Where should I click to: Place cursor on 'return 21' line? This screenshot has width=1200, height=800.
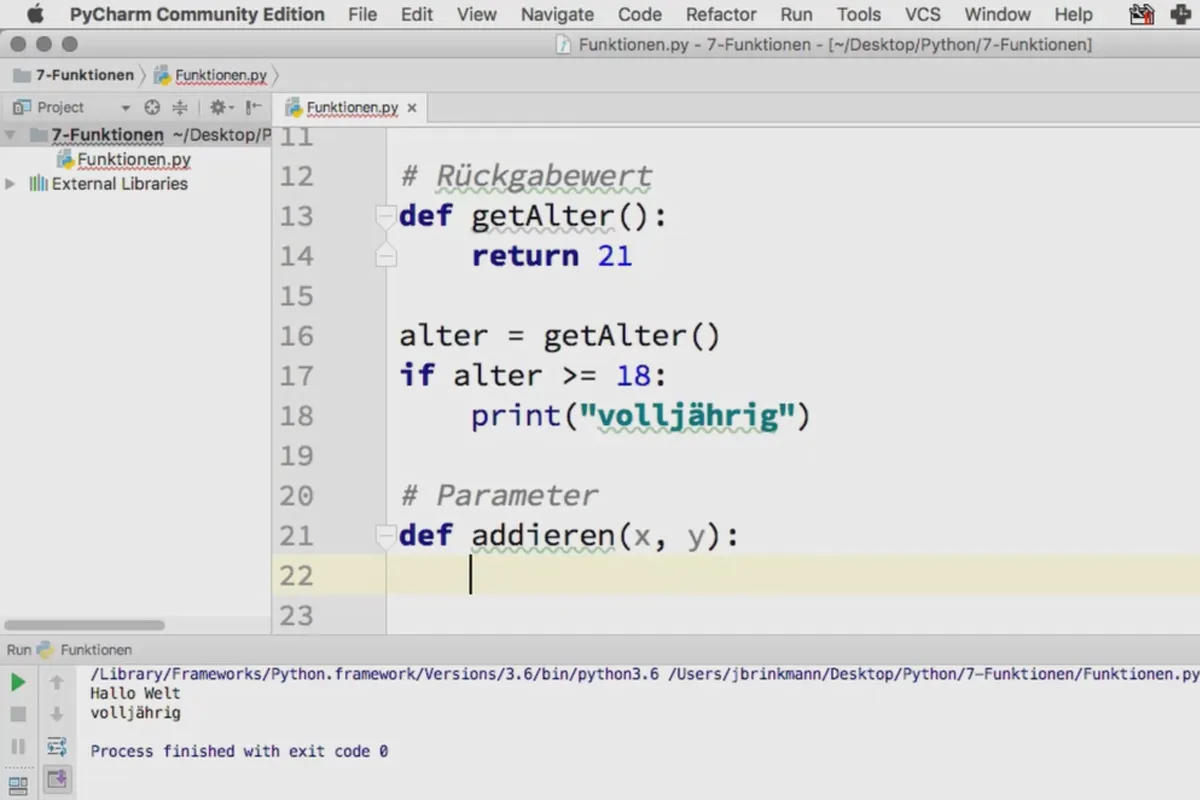[552, 256]
